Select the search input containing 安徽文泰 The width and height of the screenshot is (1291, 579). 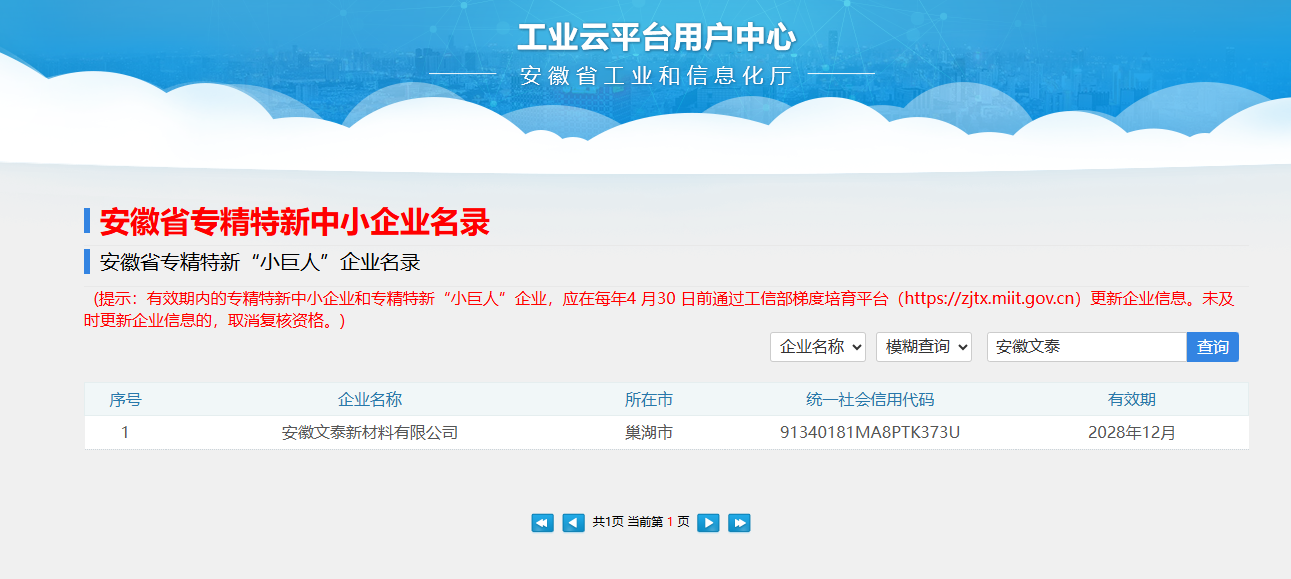[1087, 347]
